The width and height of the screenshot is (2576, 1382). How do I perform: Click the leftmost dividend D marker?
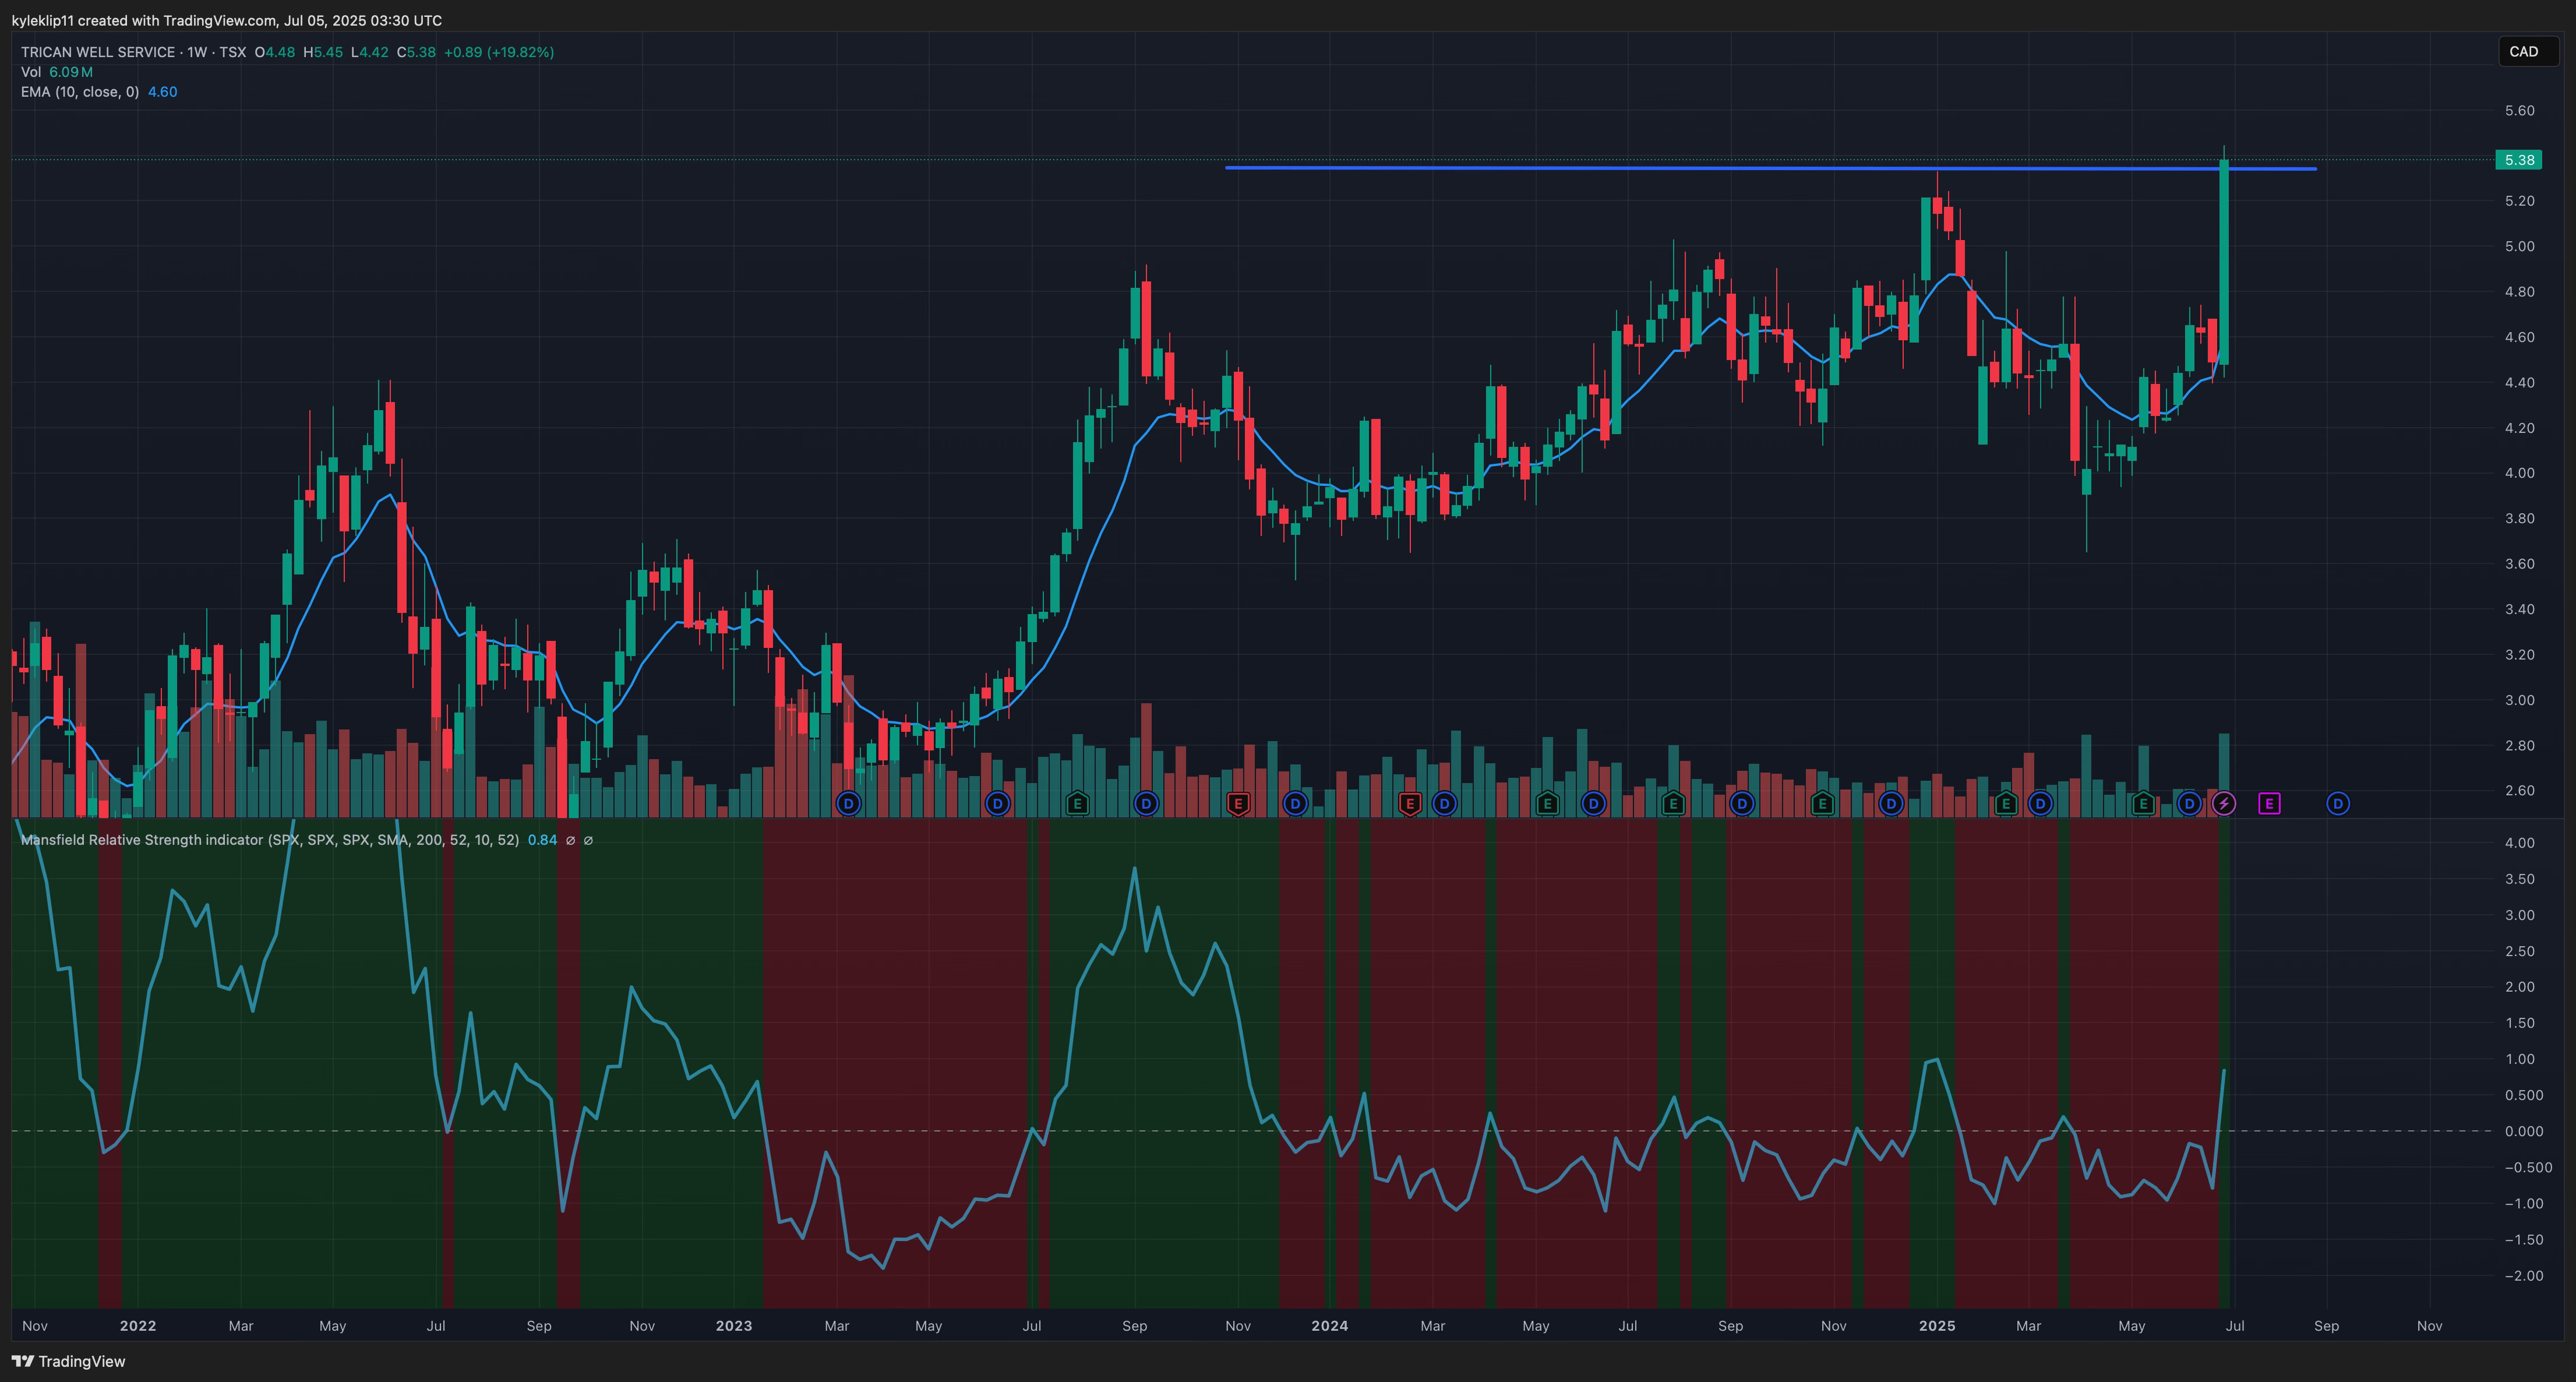848,803
